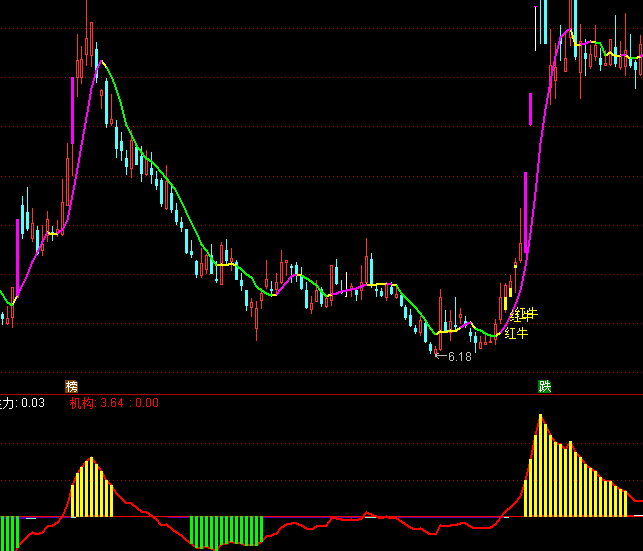643x551 pixels.
Task: Click the 力 0.03 indicator readout
Action: click(22, 403)
